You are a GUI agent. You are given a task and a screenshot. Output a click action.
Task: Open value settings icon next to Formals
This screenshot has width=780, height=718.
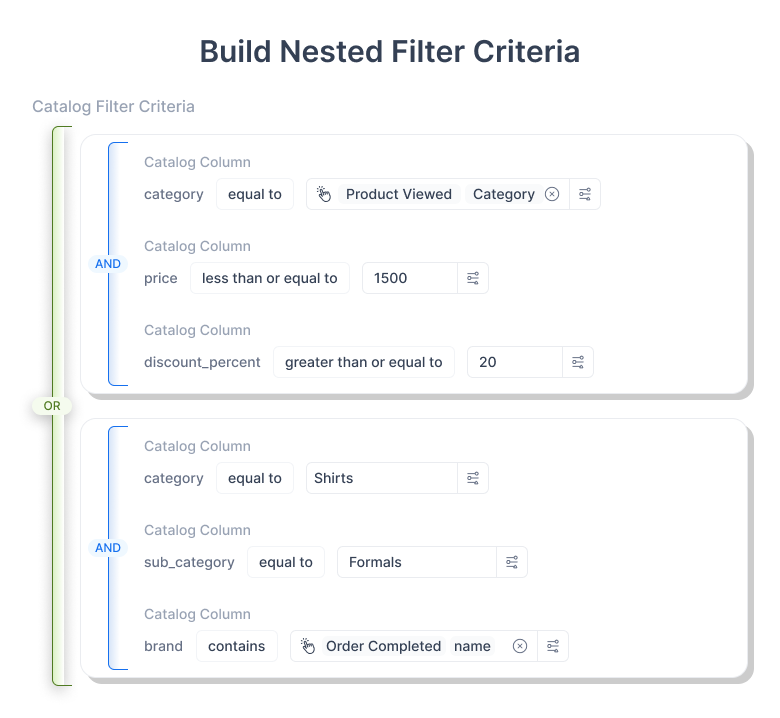pyautogui.click(x=512, y=562)
